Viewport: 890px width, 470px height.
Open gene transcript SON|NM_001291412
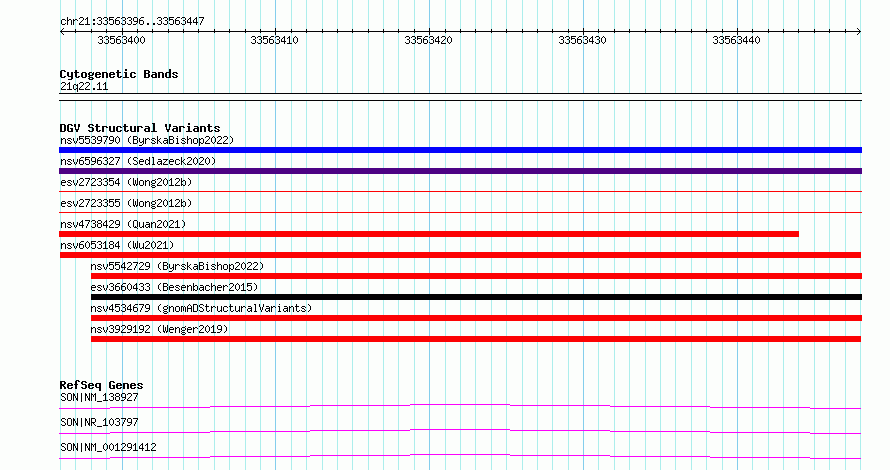[x=108, y=447]
